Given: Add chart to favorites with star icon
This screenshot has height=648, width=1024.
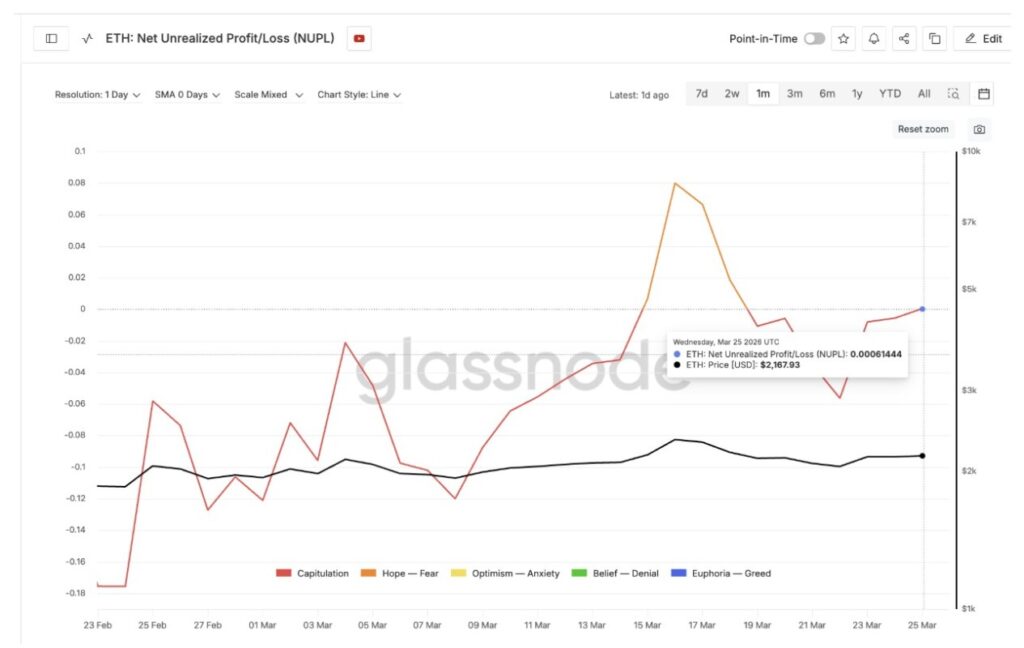Looking at the screenshot, I should pos(843,39).
